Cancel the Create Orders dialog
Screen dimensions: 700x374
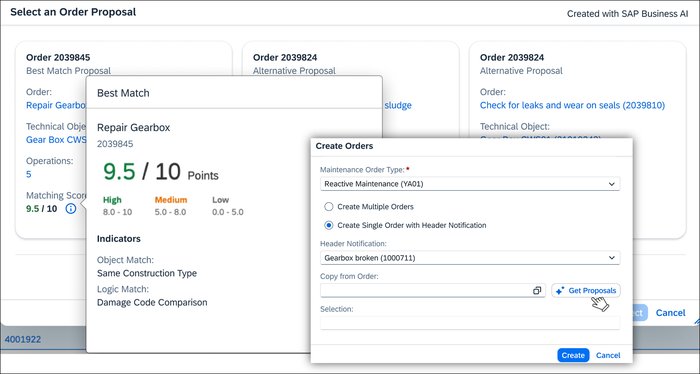pos(608,355)
